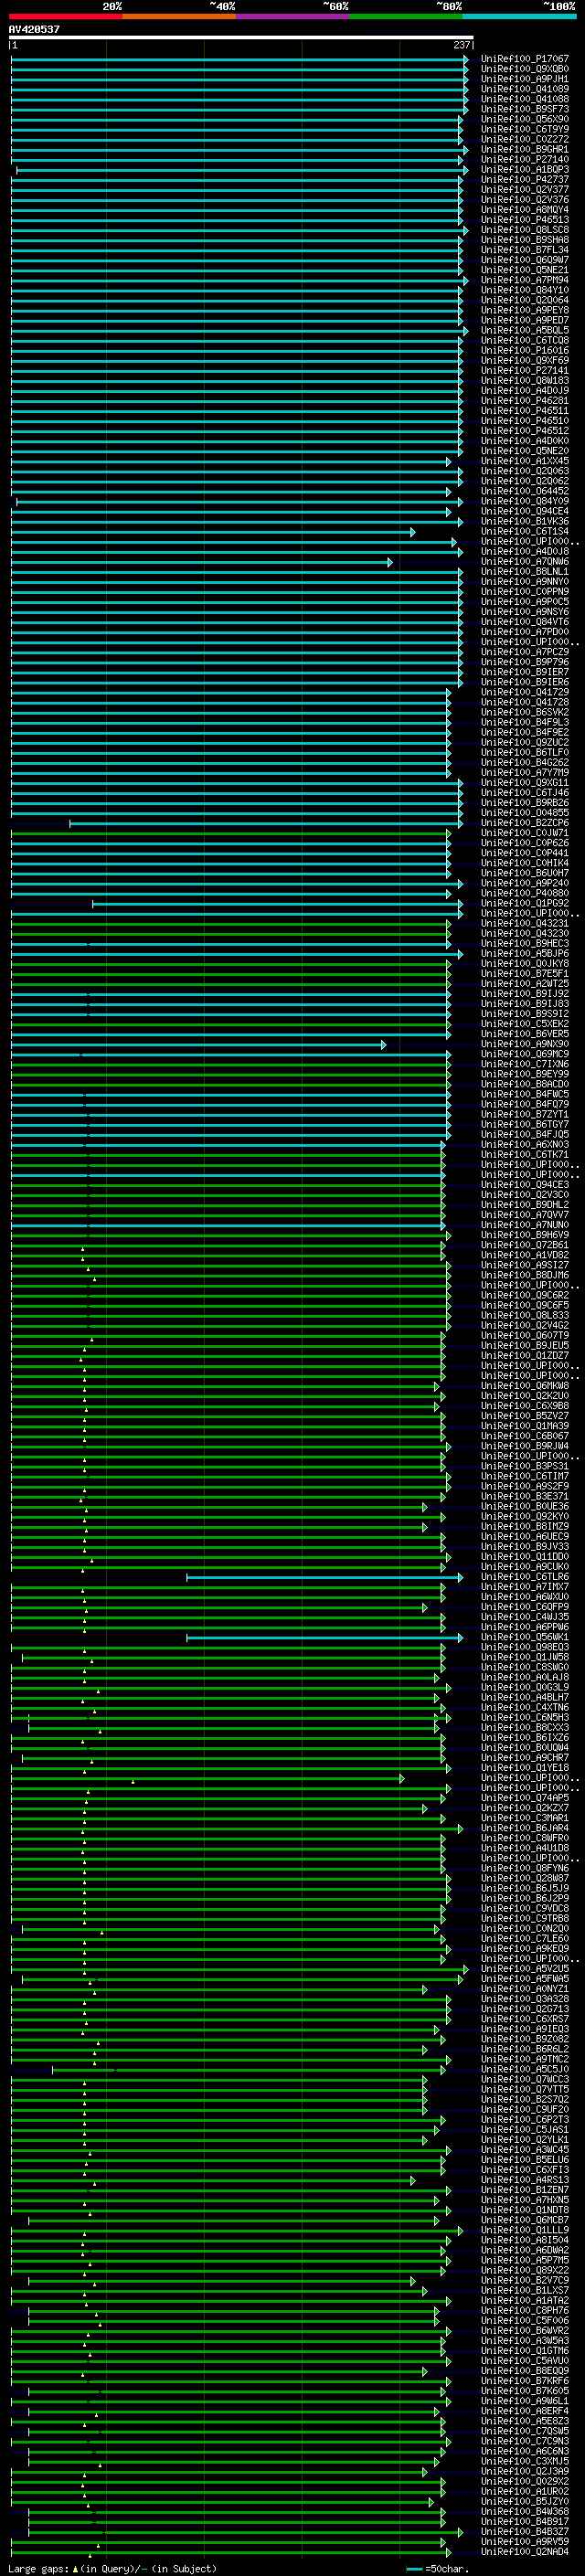Select hit label UniRef100_Q94CE3

(x=524, y=1185)
